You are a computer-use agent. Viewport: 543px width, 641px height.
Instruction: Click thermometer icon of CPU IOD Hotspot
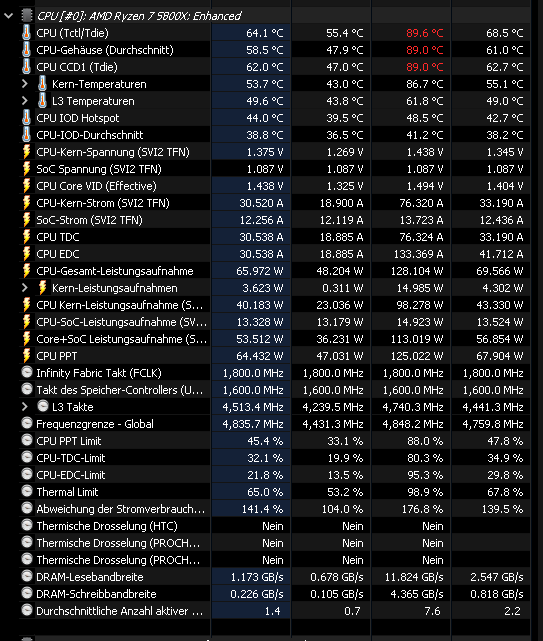[27, 118]
